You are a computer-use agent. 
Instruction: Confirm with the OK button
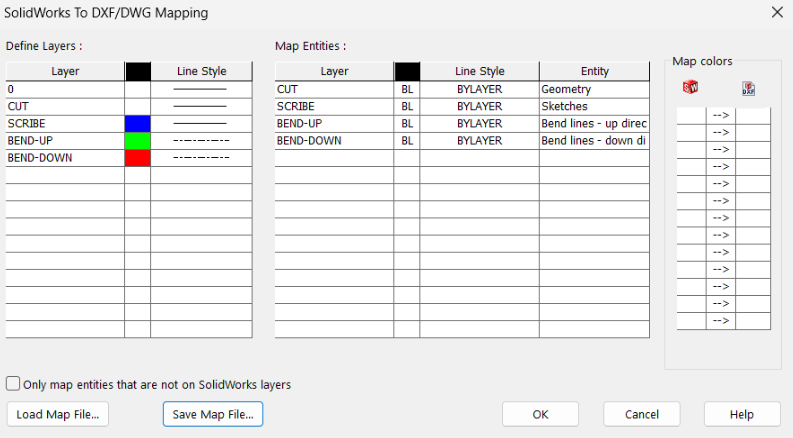(540, 414)
